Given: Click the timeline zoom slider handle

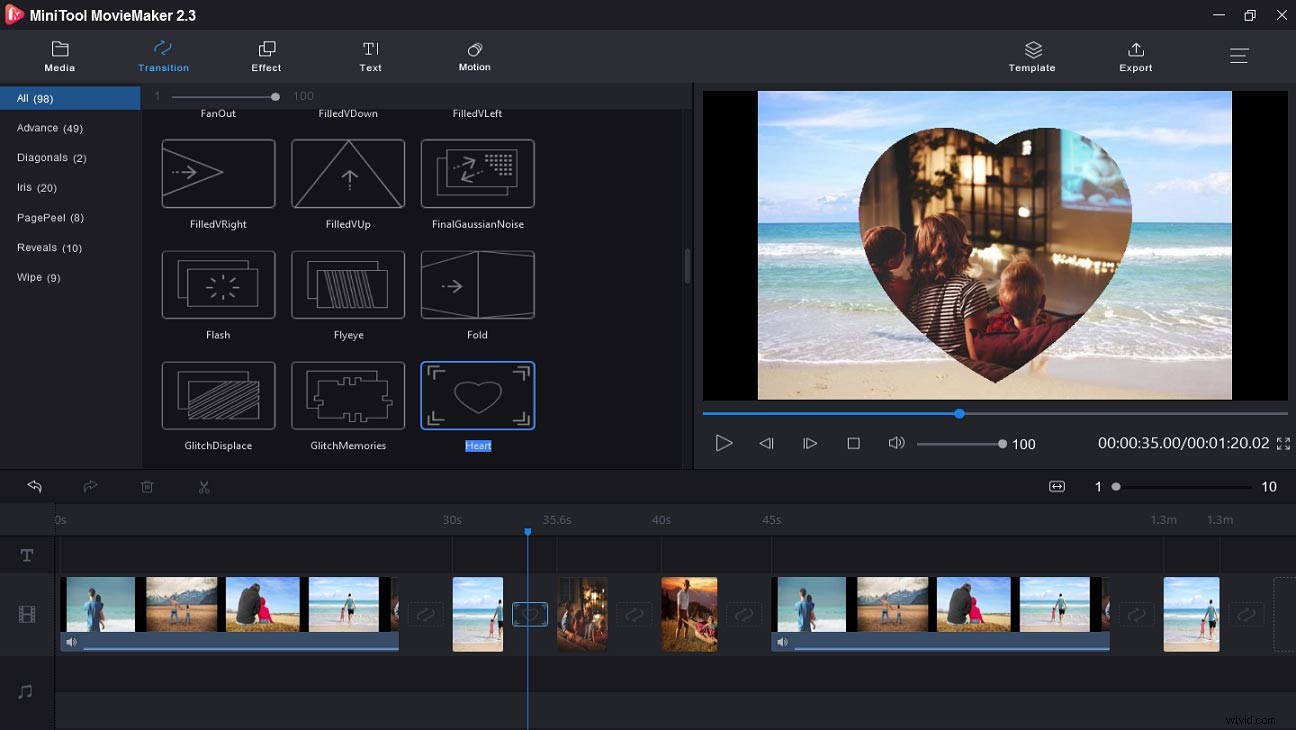Looking at the screenshot, I should [x=1116, y=487].
